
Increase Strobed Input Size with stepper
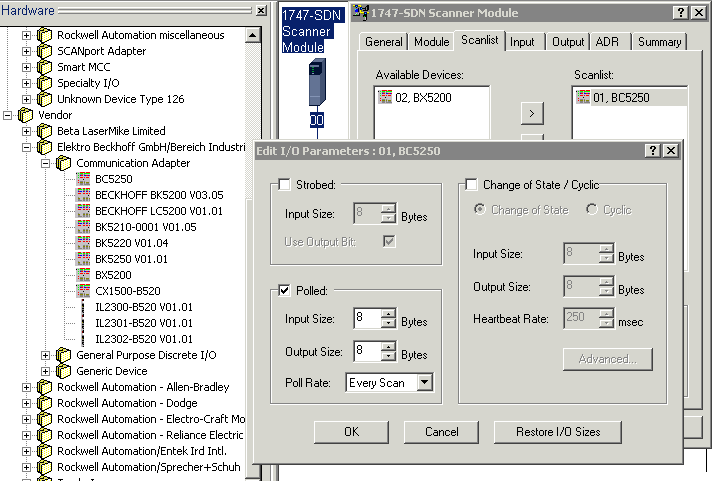point(388,208)
